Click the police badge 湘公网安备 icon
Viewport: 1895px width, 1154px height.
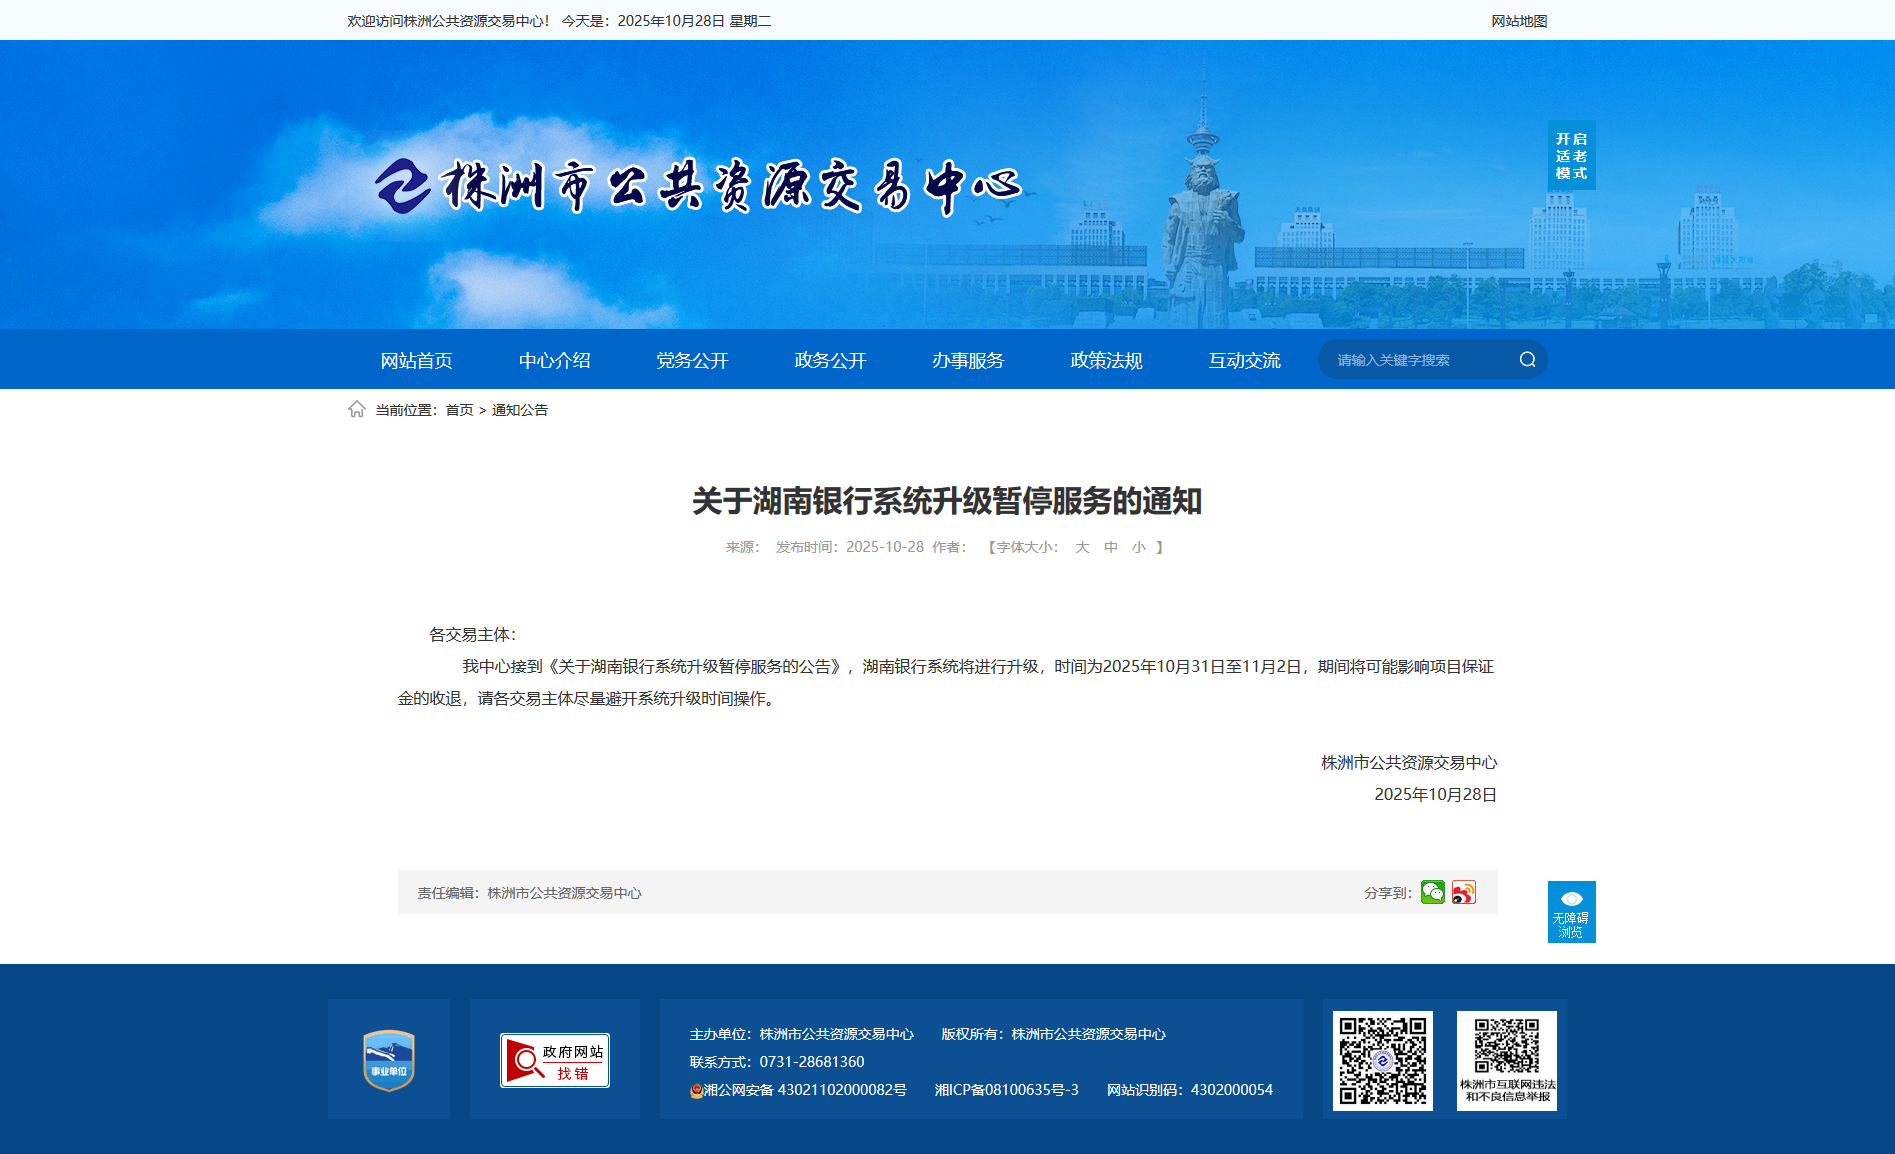(696, 1091)
